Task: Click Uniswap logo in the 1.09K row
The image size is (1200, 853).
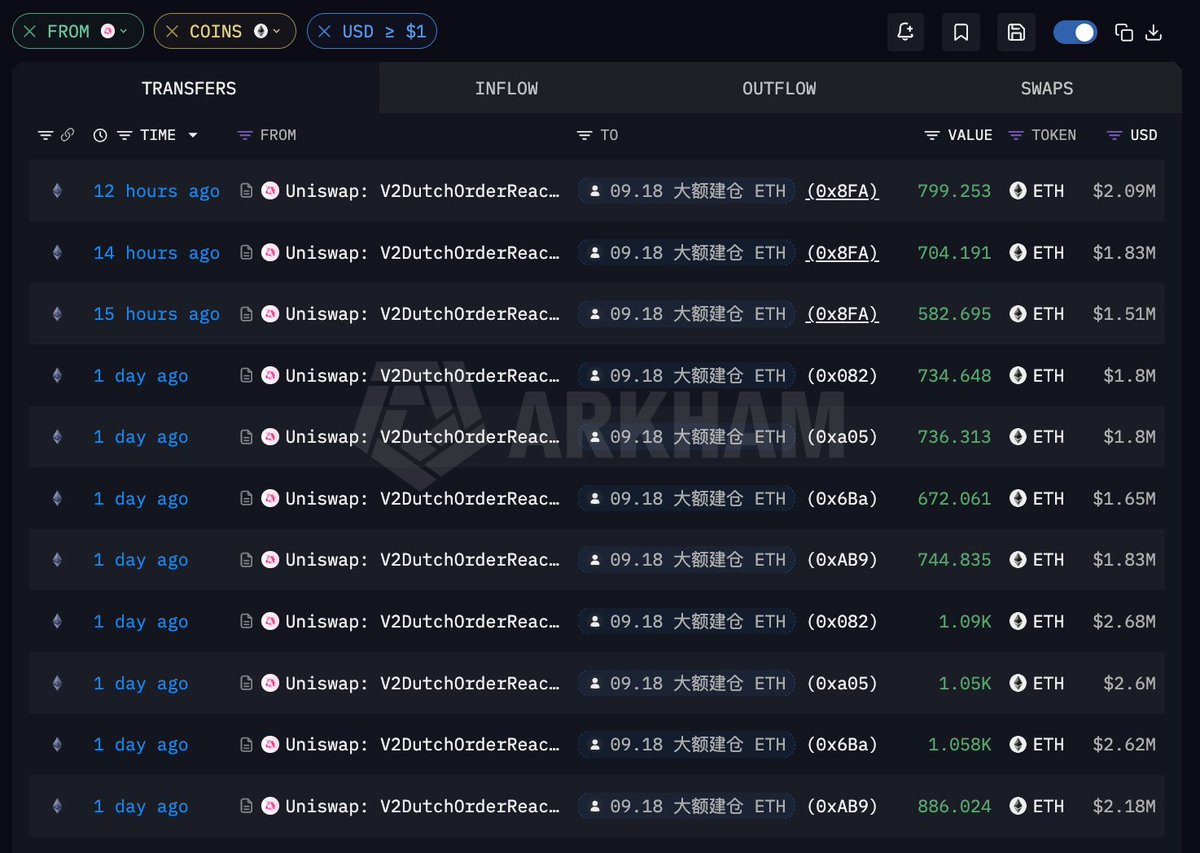Action: [x=270, y=622]
